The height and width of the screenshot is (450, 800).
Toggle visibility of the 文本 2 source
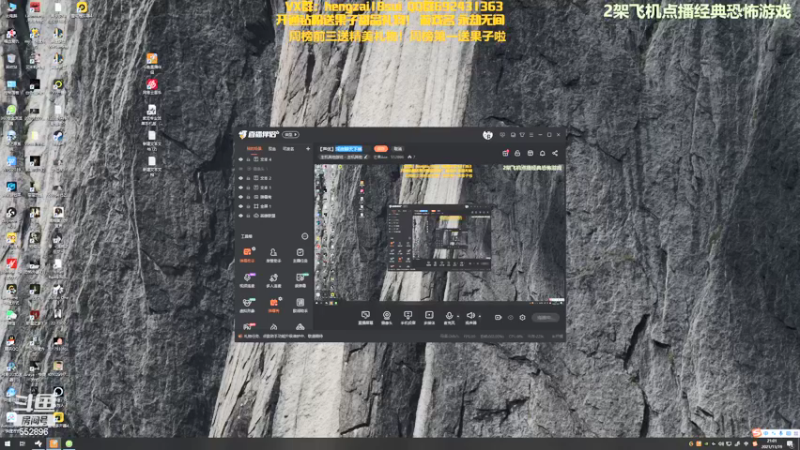point(241,179)
